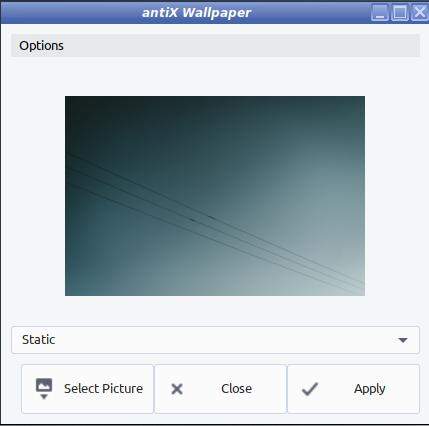This screenshot has width=429, height=426.
Task: Click the Select Picture label text
Action: pyautogui.click(x=103, y=389)
